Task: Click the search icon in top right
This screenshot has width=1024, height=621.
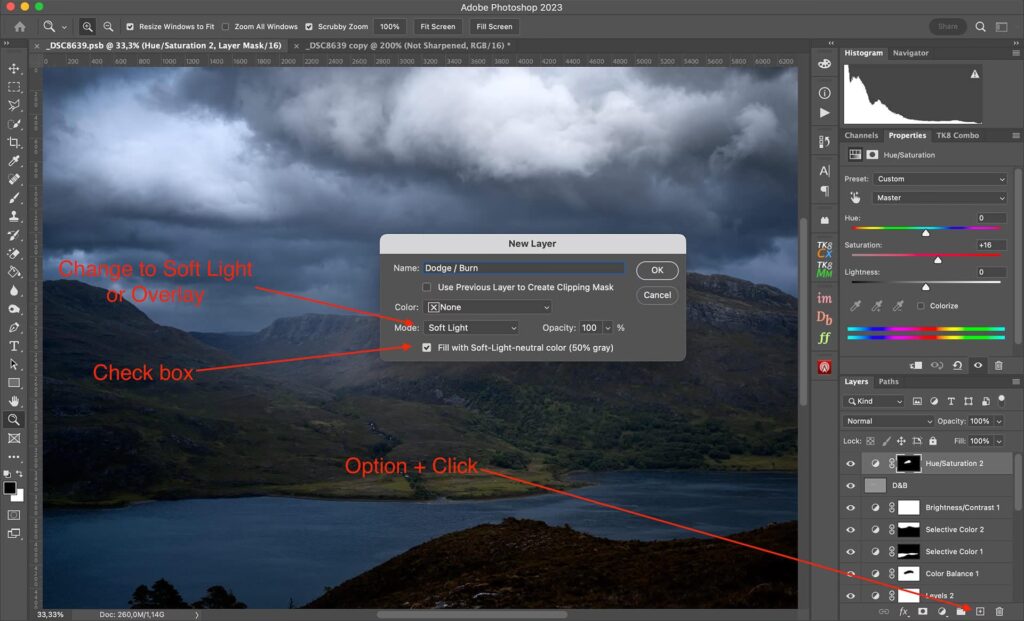Action: [x=980, y=26]
